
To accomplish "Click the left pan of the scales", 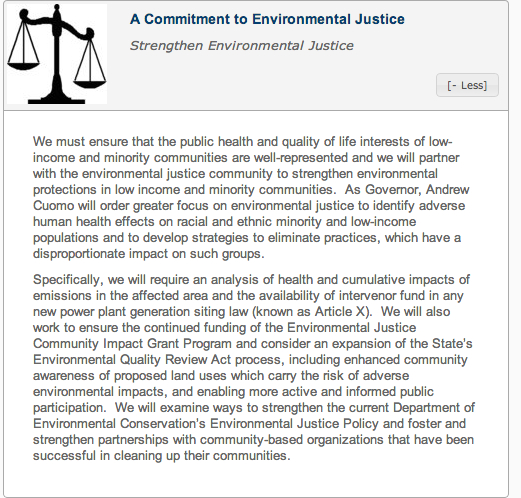I will (23, 66).
